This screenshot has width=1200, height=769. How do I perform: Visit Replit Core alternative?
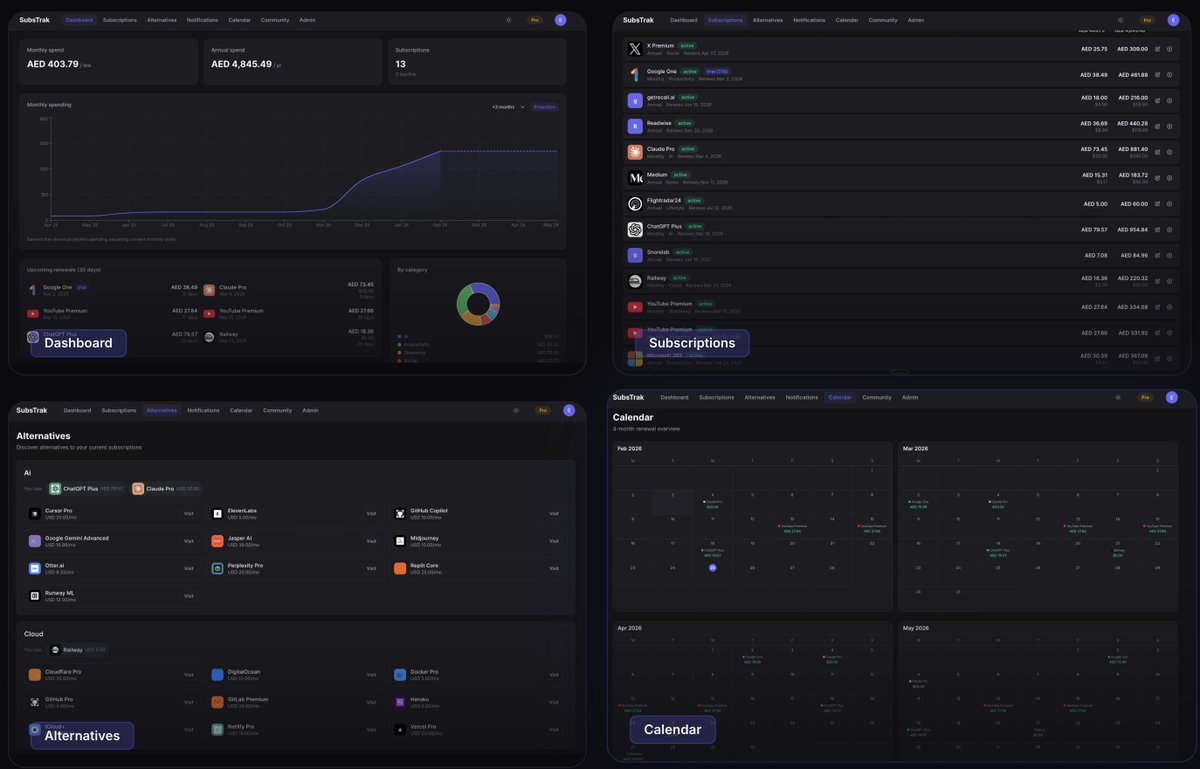coord(554,568)
